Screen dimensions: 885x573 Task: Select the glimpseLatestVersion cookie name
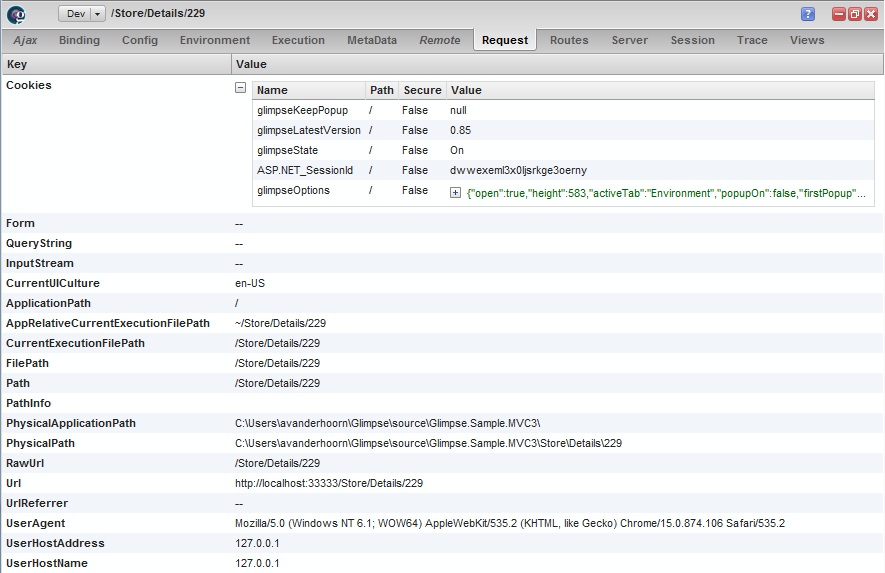[309, 130]
